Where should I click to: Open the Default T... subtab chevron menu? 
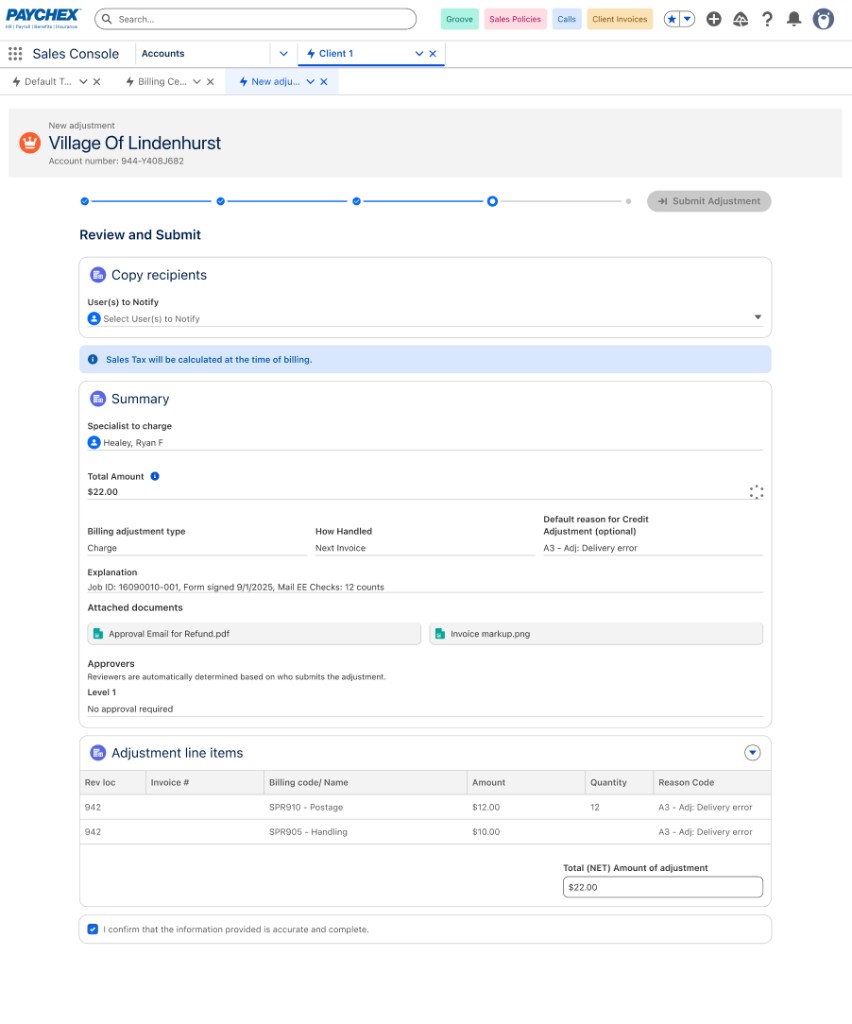click(83, 82)
